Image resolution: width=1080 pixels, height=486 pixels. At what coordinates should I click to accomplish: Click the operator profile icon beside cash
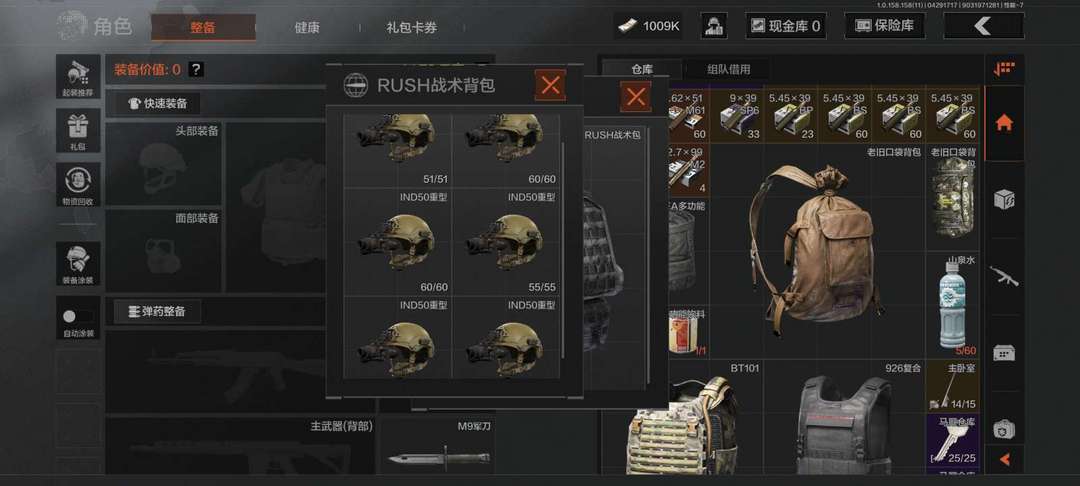(x=714, y=26)
